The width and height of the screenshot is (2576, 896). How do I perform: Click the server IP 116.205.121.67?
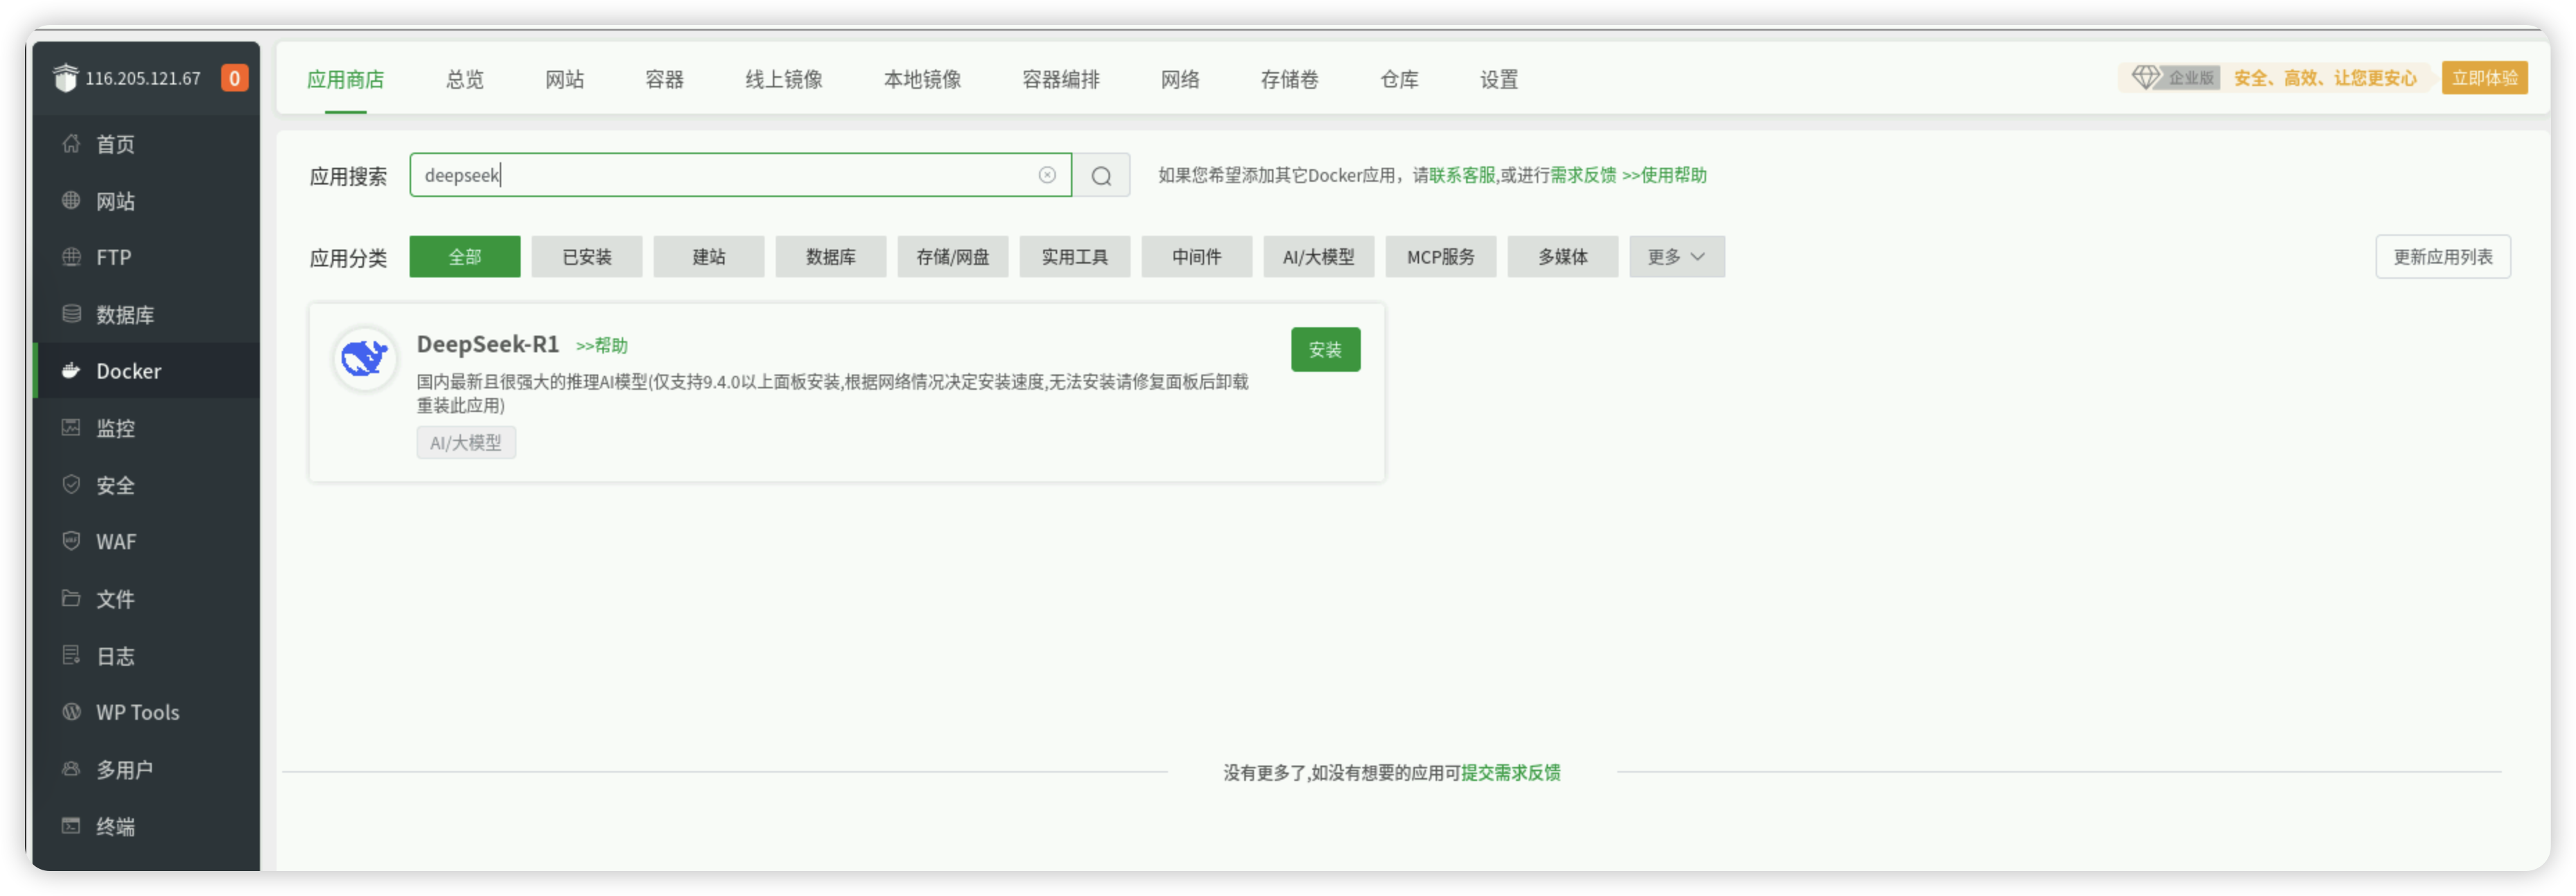click(143, 78)
